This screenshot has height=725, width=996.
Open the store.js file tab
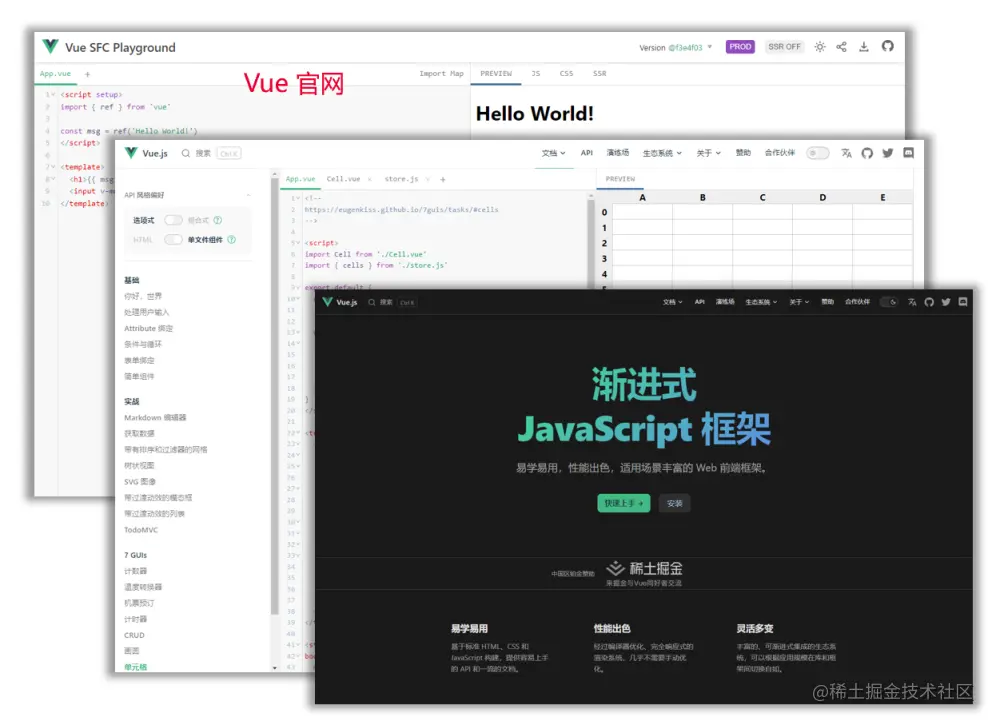coord(401,179)
